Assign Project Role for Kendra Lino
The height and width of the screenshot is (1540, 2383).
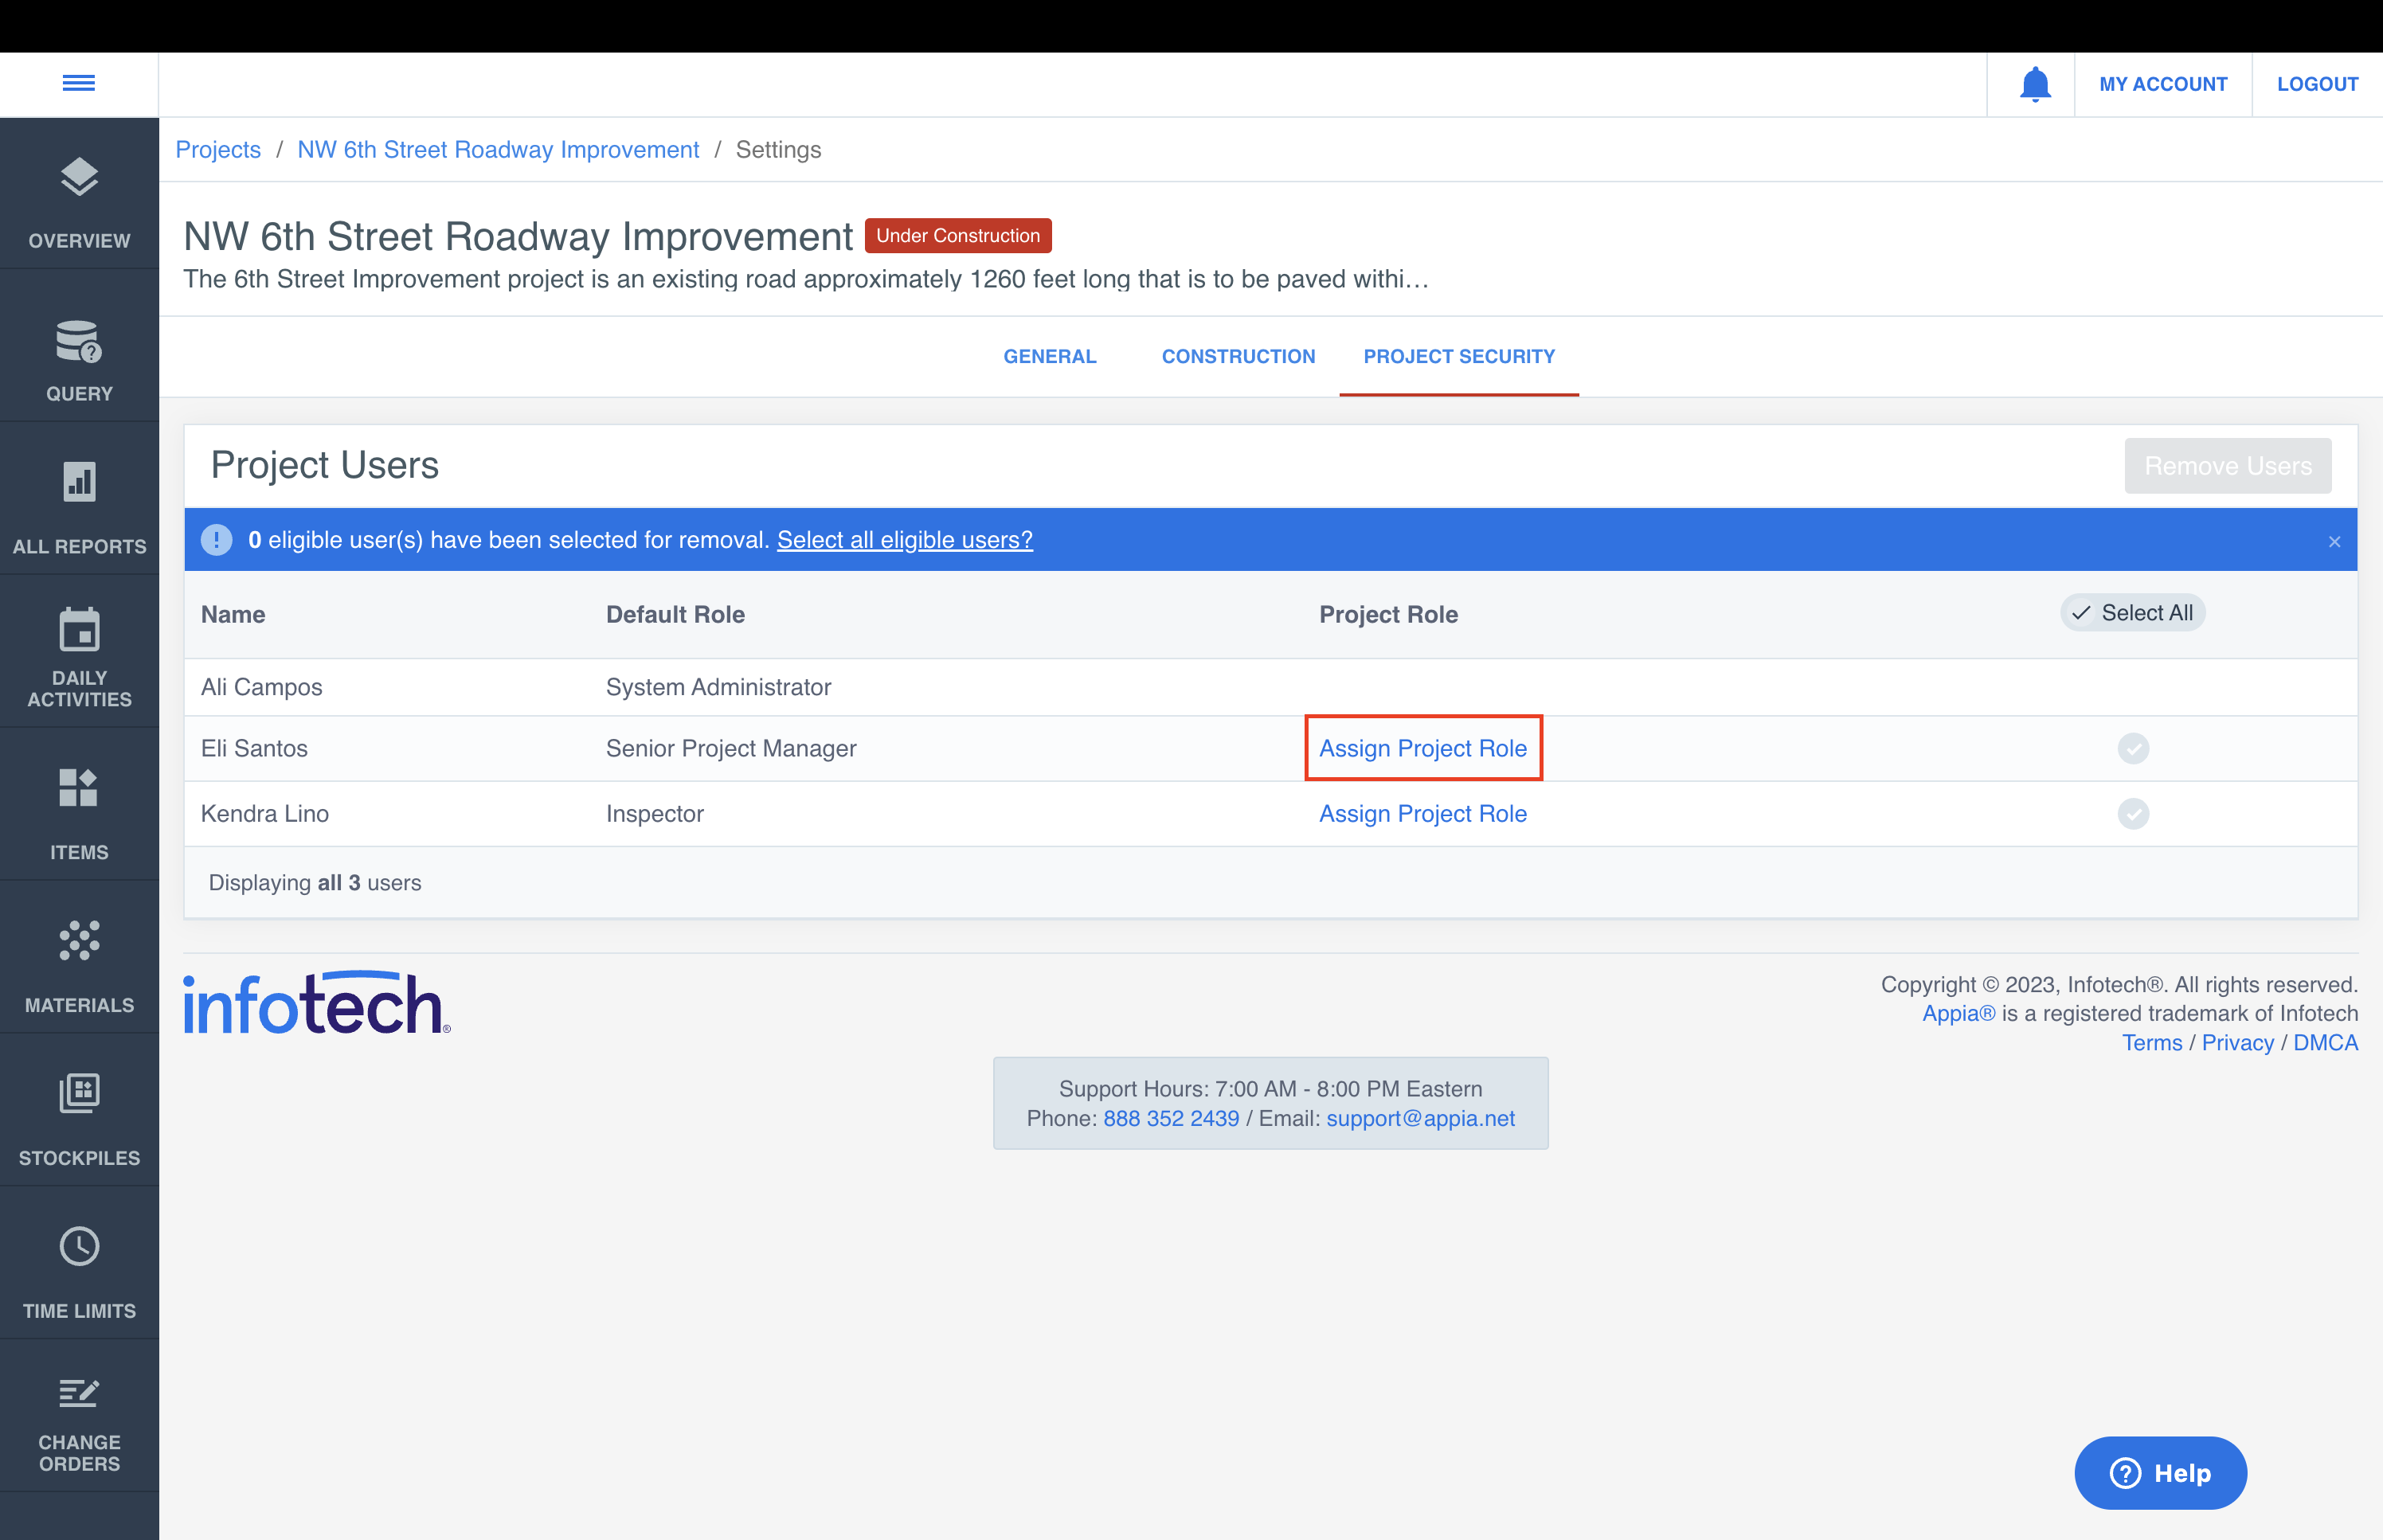pyautogui.click(x=1422, y=813)
